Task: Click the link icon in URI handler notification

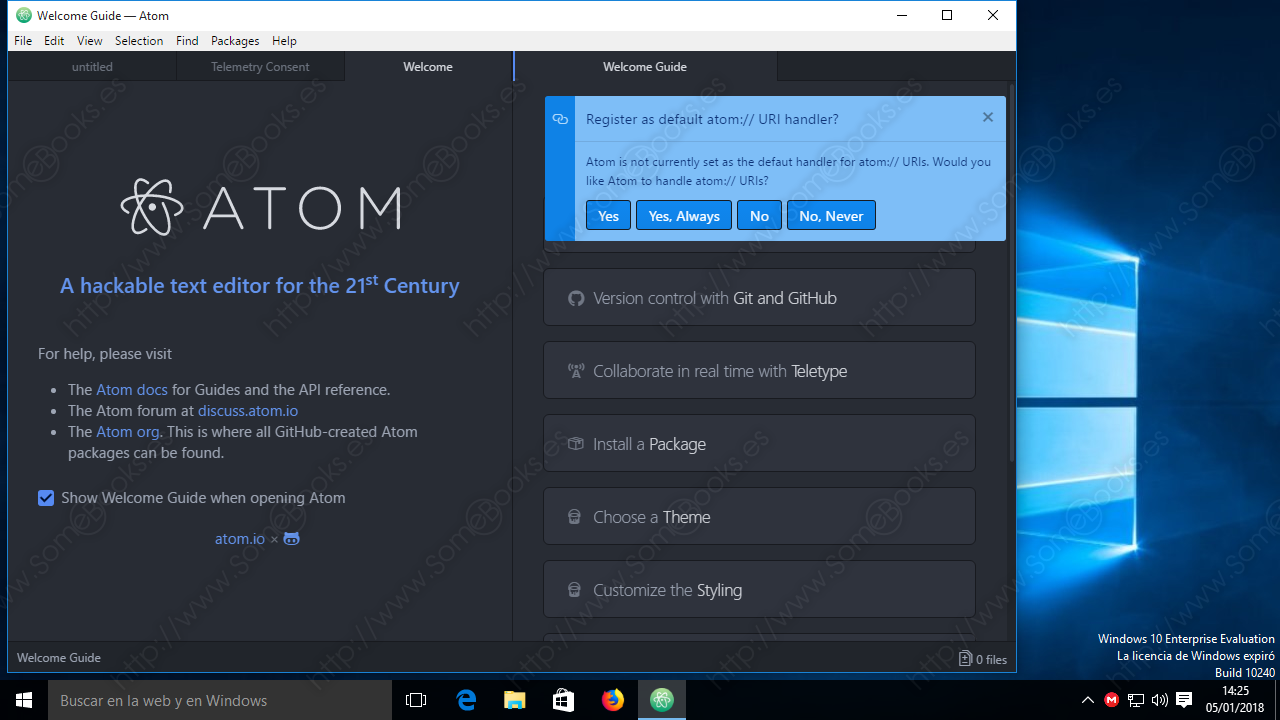Action: point(560,119)
